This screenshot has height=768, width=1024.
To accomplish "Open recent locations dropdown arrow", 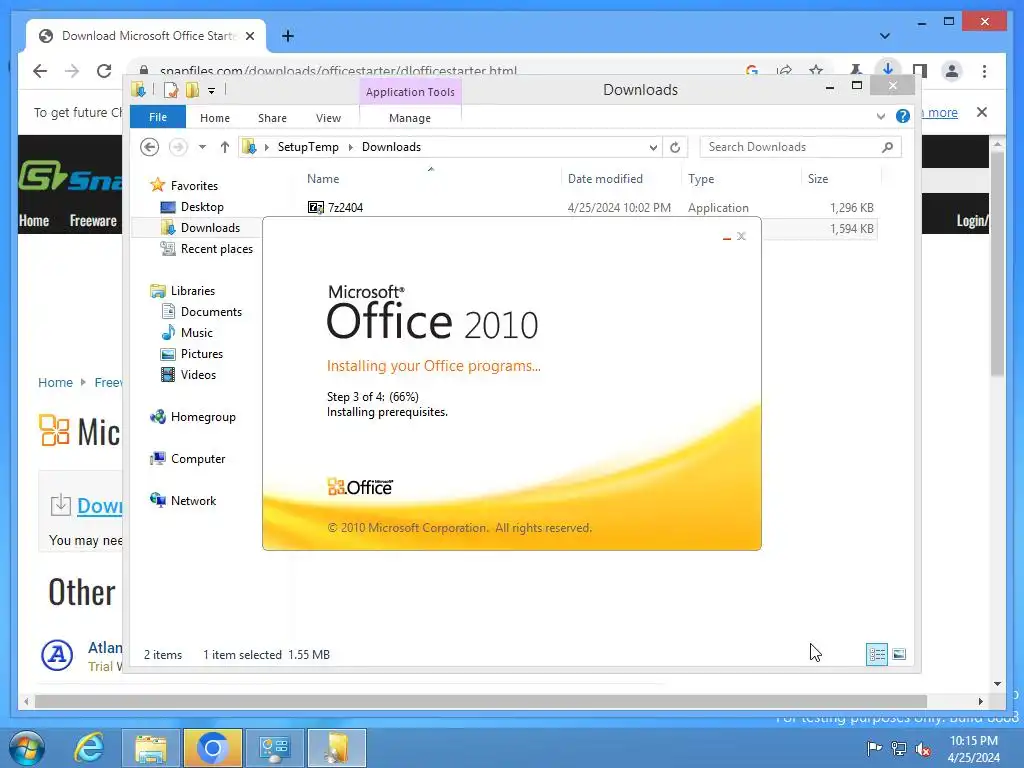I will click(202, 147).
